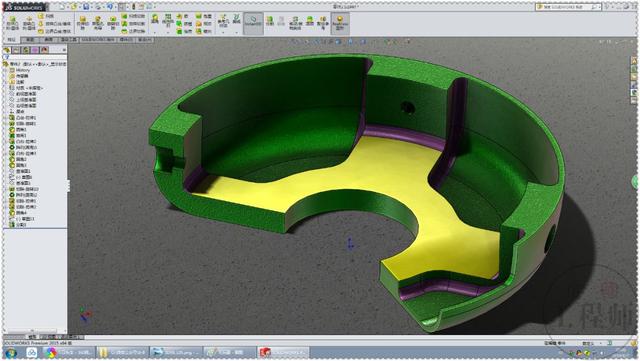Select the Extruded Cut tool
This screenshot has width=640, height=361.
pos(83,23)
